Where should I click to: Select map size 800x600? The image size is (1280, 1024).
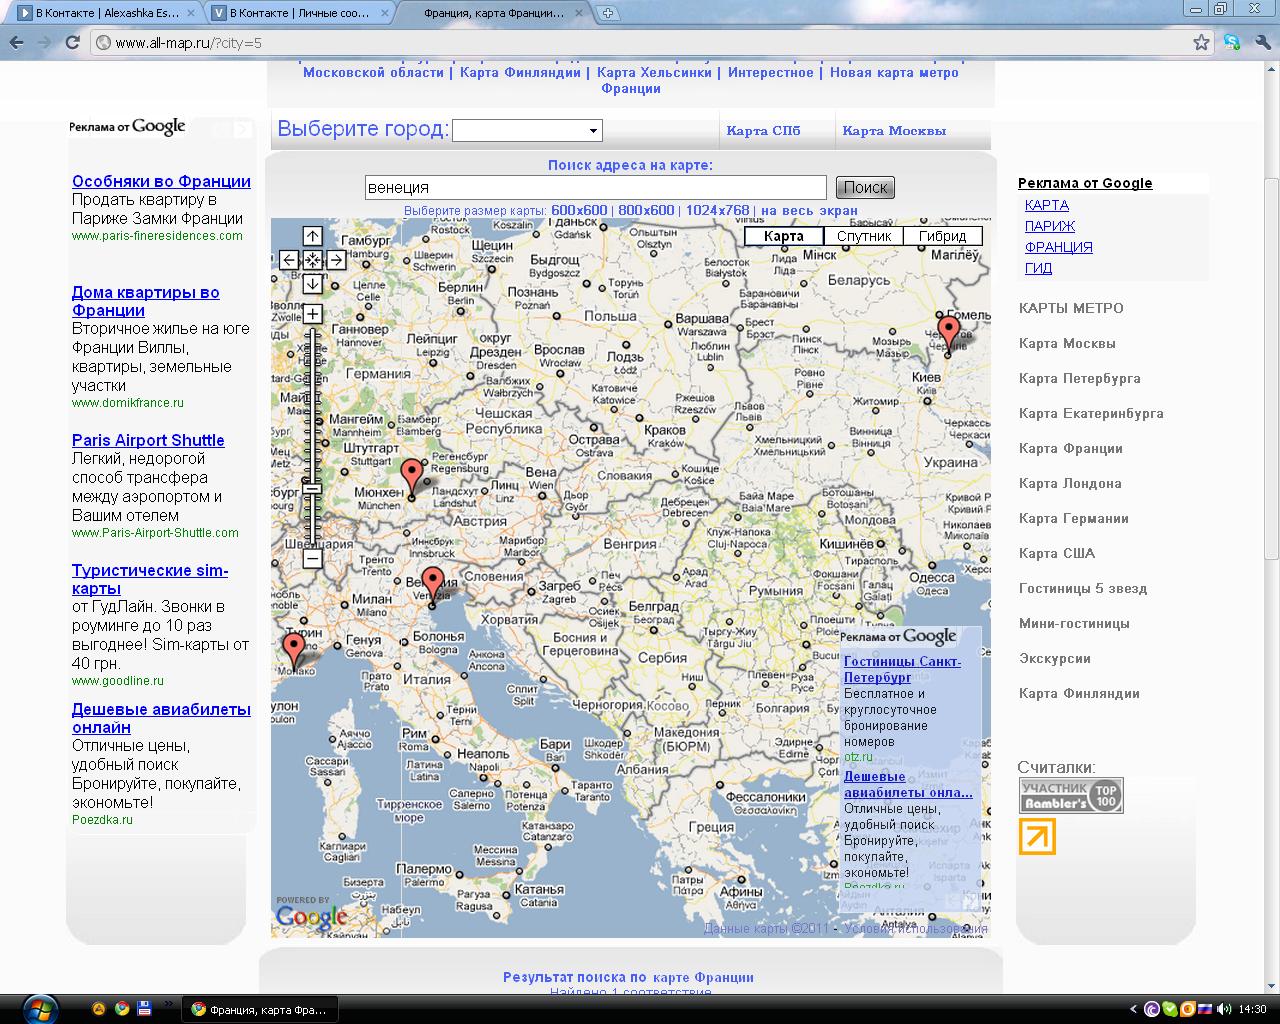click(646, 210)
